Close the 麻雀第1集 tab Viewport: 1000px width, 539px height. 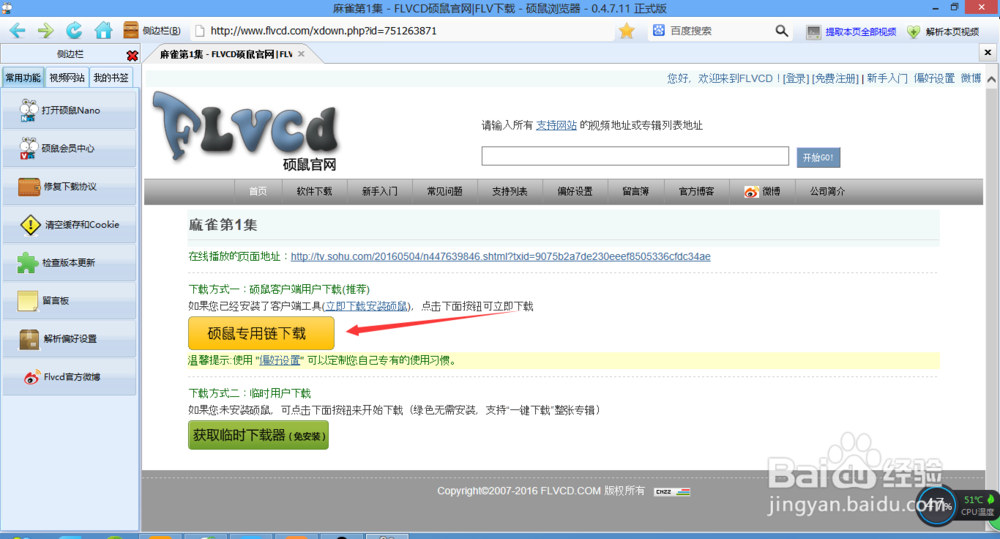(x=301, y=54)
